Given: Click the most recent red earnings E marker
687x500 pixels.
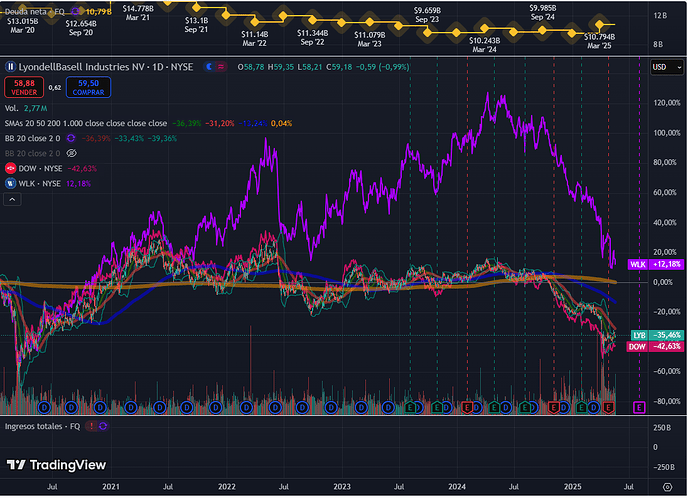Looking at the screenshot, I should tap(608, 408).
